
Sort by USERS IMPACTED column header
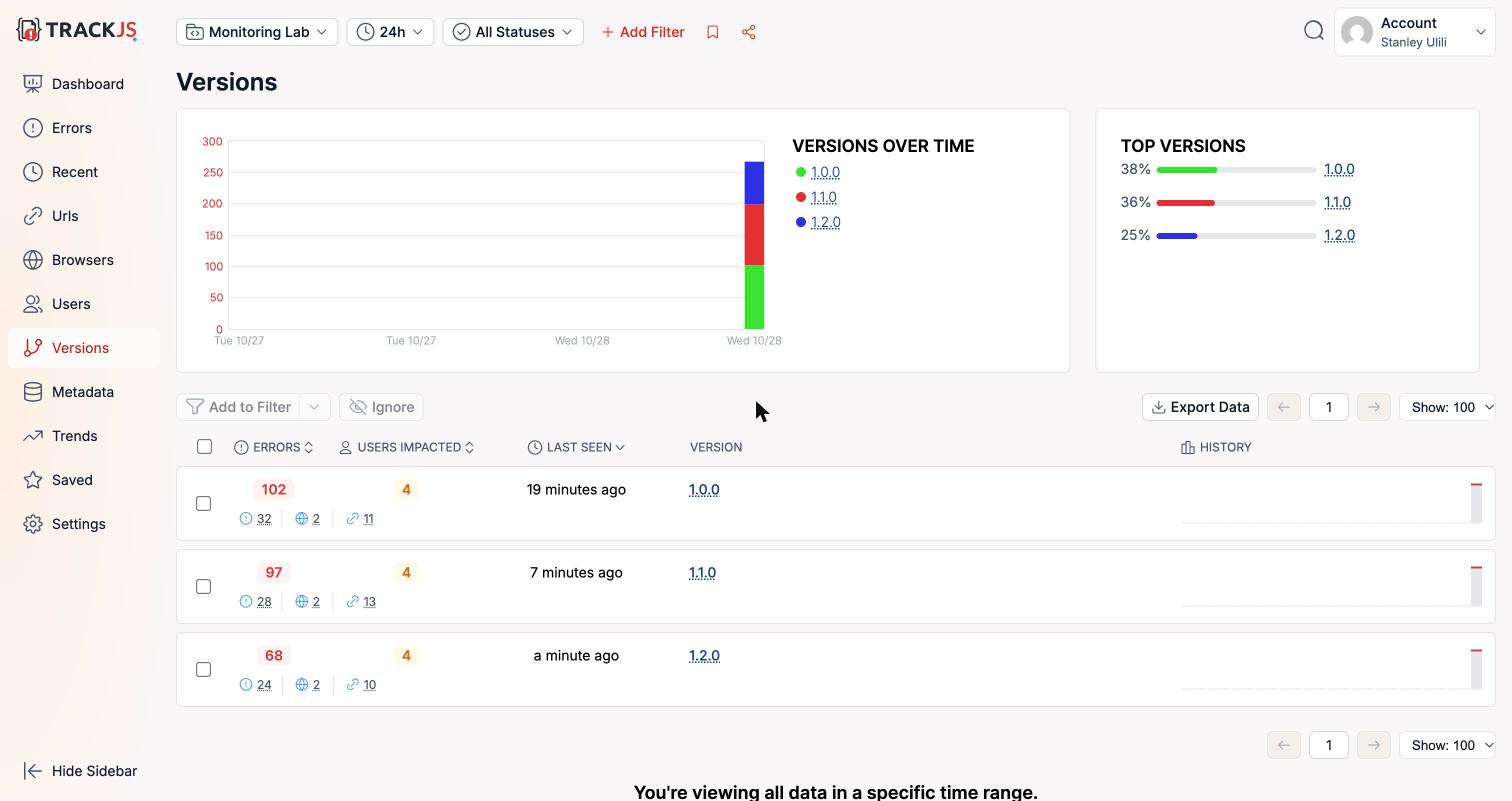pyautogui.click(x=407, y=447)
